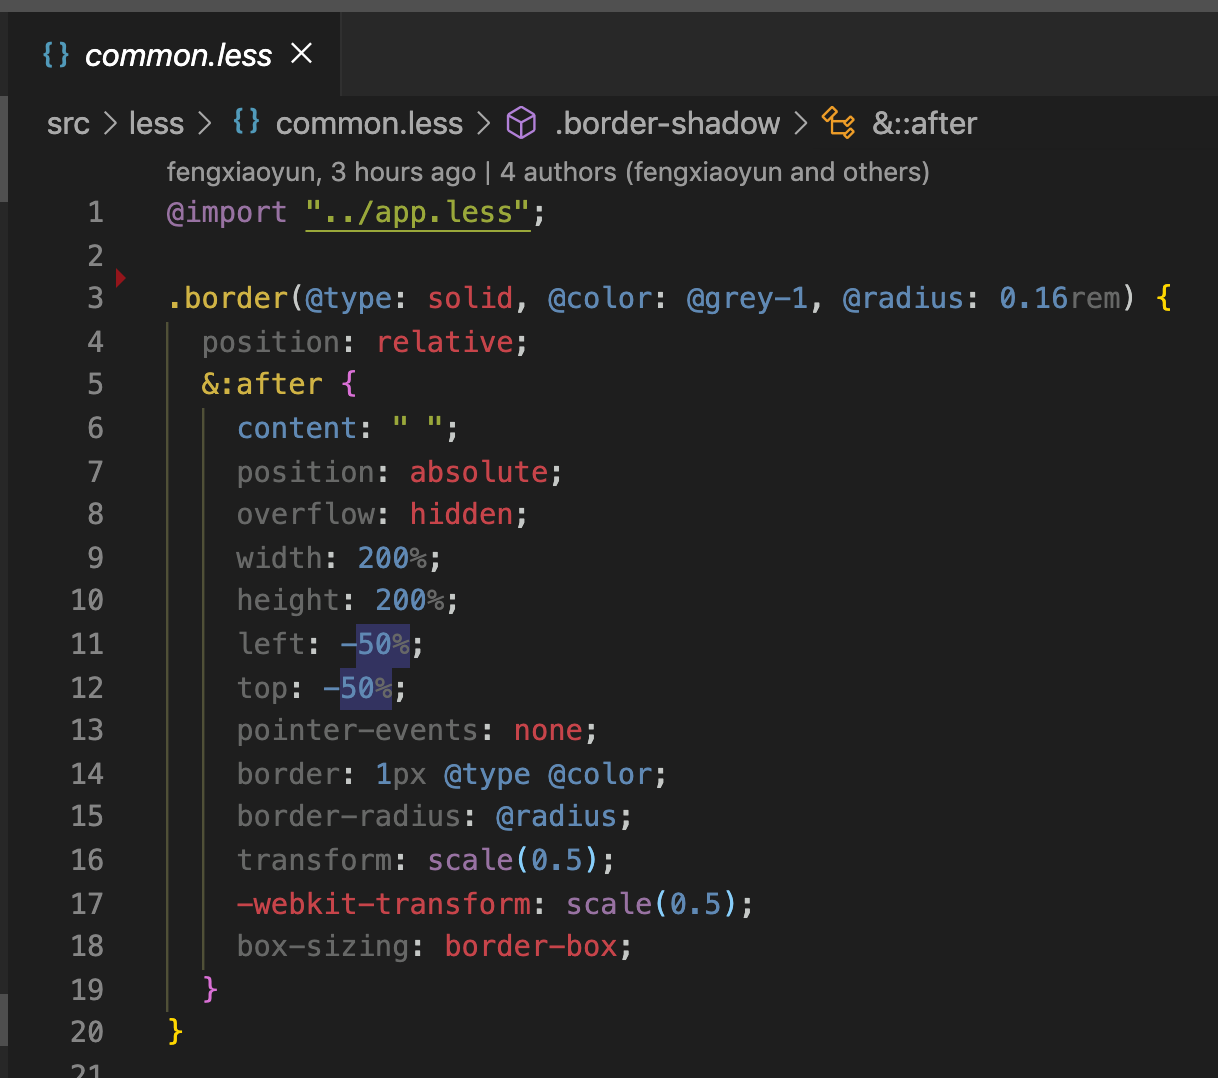Click line number 3 in the gutter

[95, 298]
